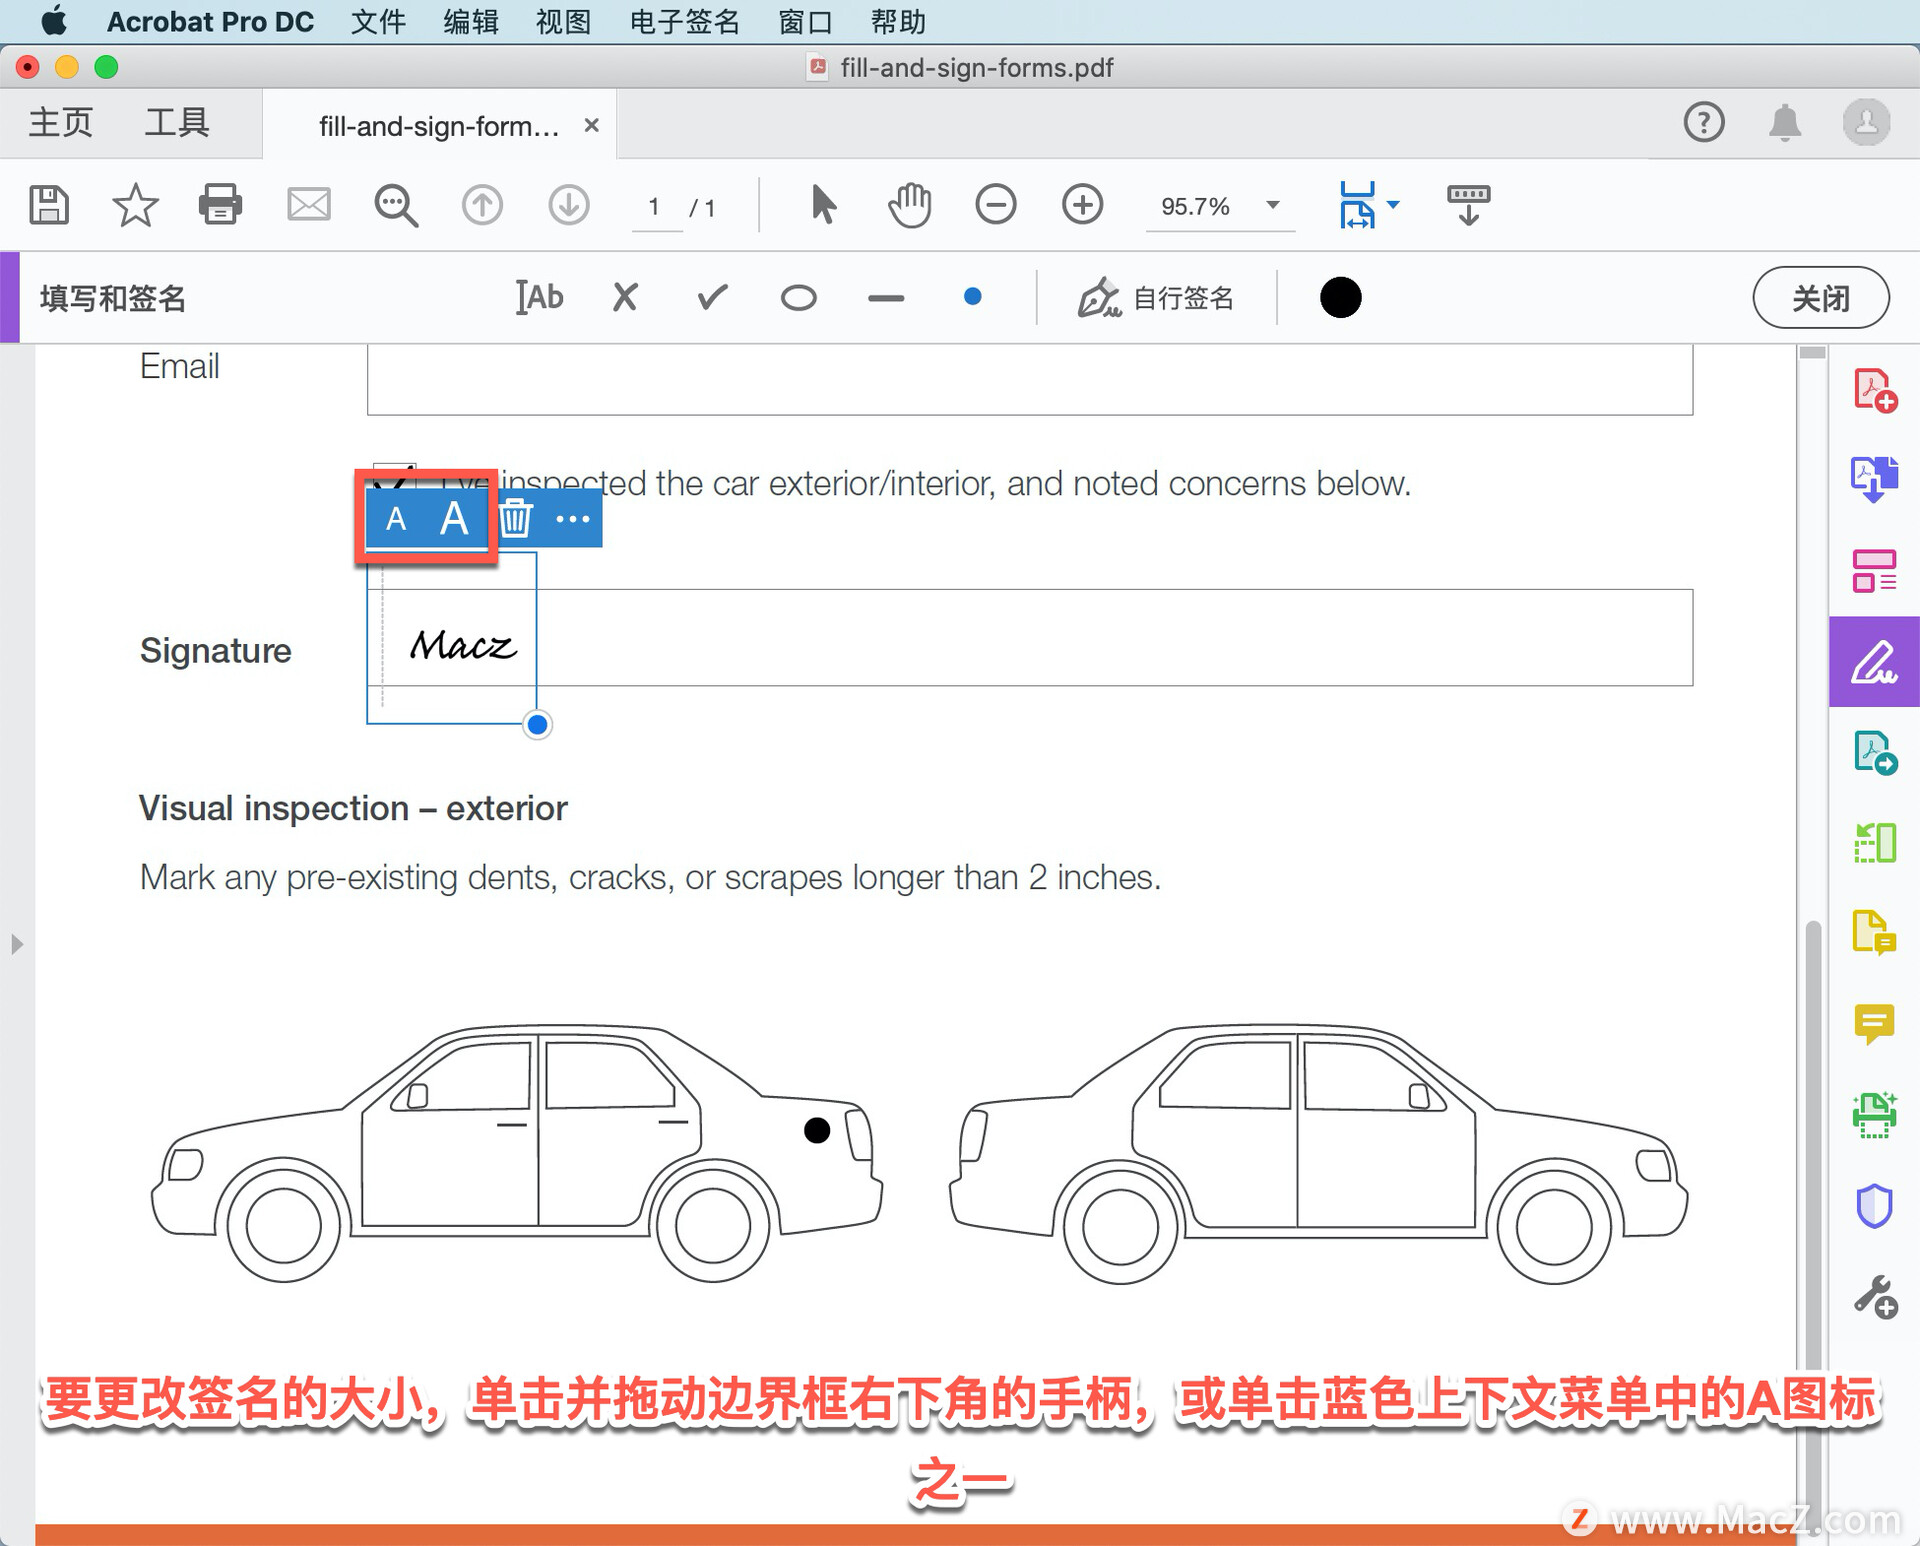Click the Email input field
The width and height of the screenshot is (1920, 1546).
click(1030, 380)
